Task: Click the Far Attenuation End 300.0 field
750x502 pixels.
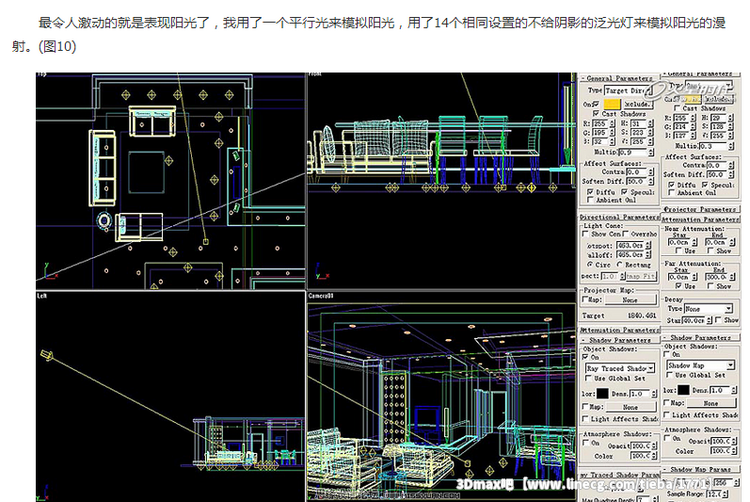Action: [717, 277]
